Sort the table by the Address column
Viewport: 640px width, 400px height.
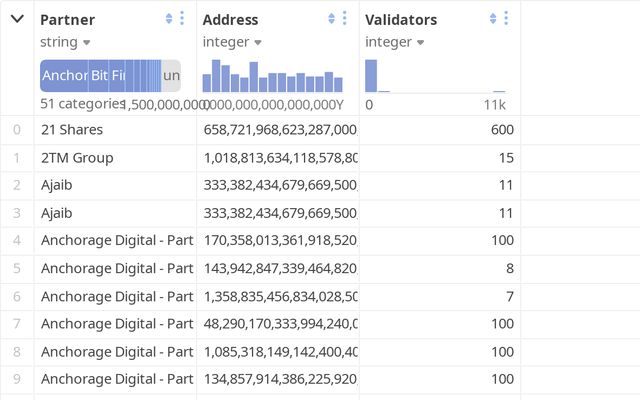(x=331, y=19)
